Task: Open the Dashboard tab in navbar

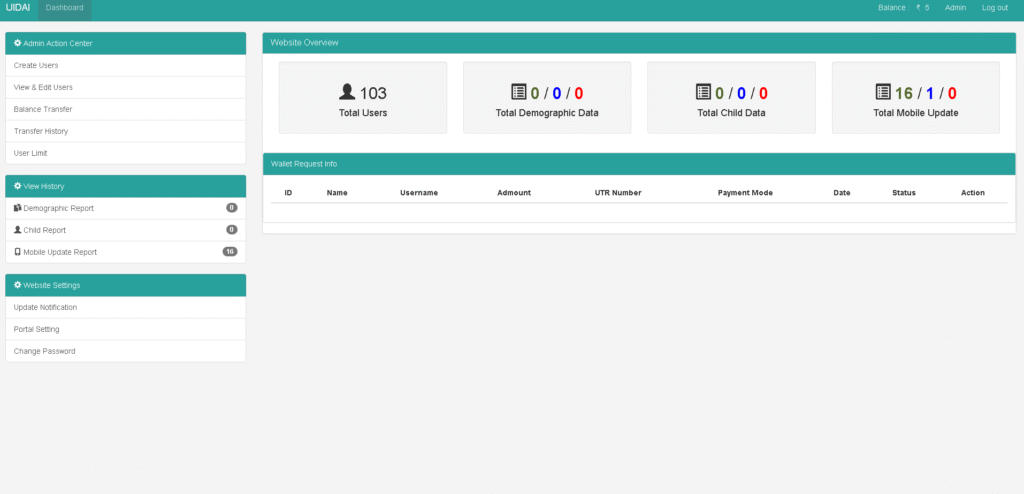Action: pyautogui.click(x=65, y=8)
